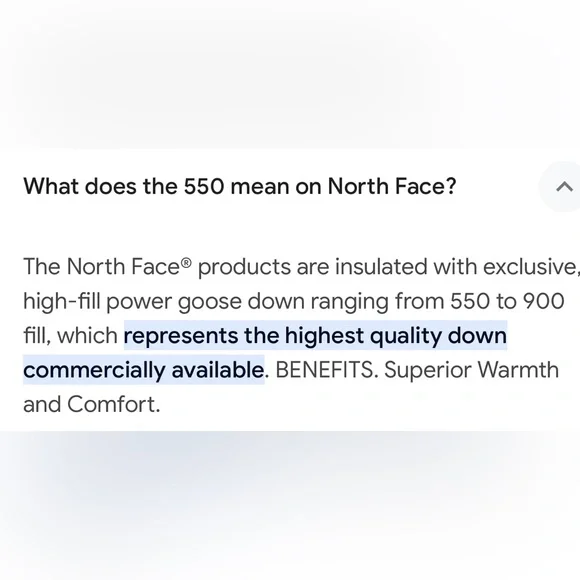This screenshot has width=580, height=580.
Task: Click the question 'What does the 550 mean'
Action: coord(240,186)
